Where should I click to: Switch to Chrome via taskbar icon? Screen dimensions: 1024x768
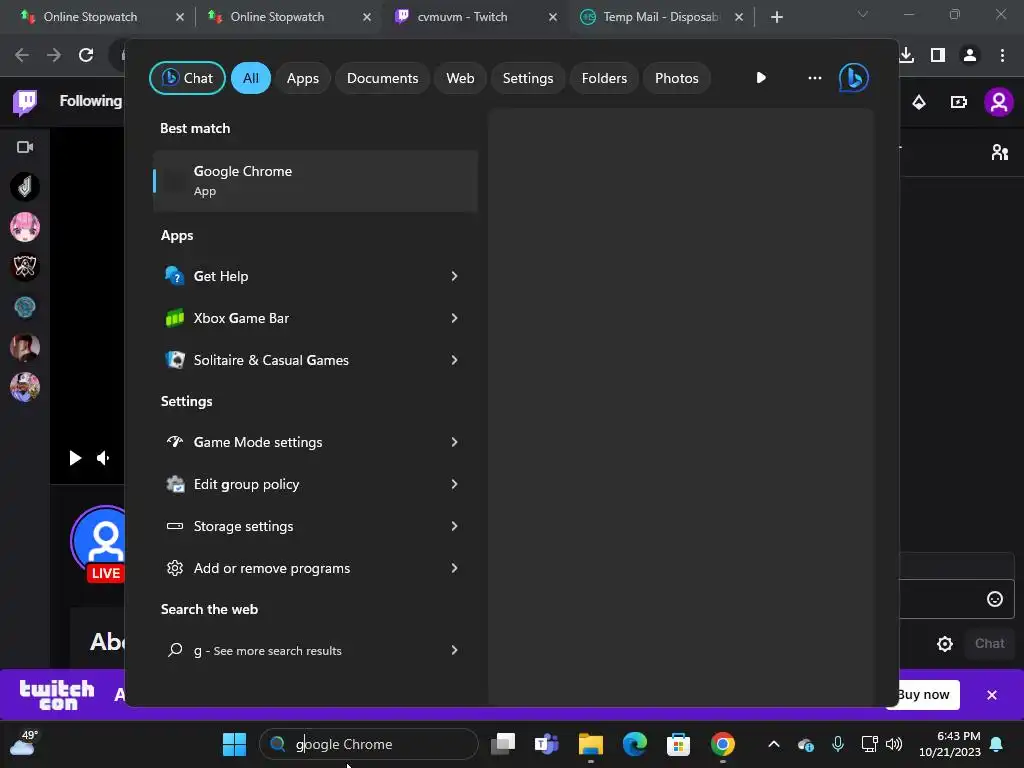(722, 744)
